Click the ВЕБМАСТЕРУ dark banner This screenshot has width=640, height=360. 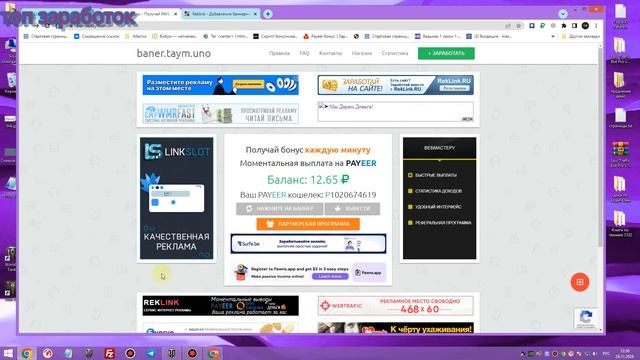click(439, 198)
